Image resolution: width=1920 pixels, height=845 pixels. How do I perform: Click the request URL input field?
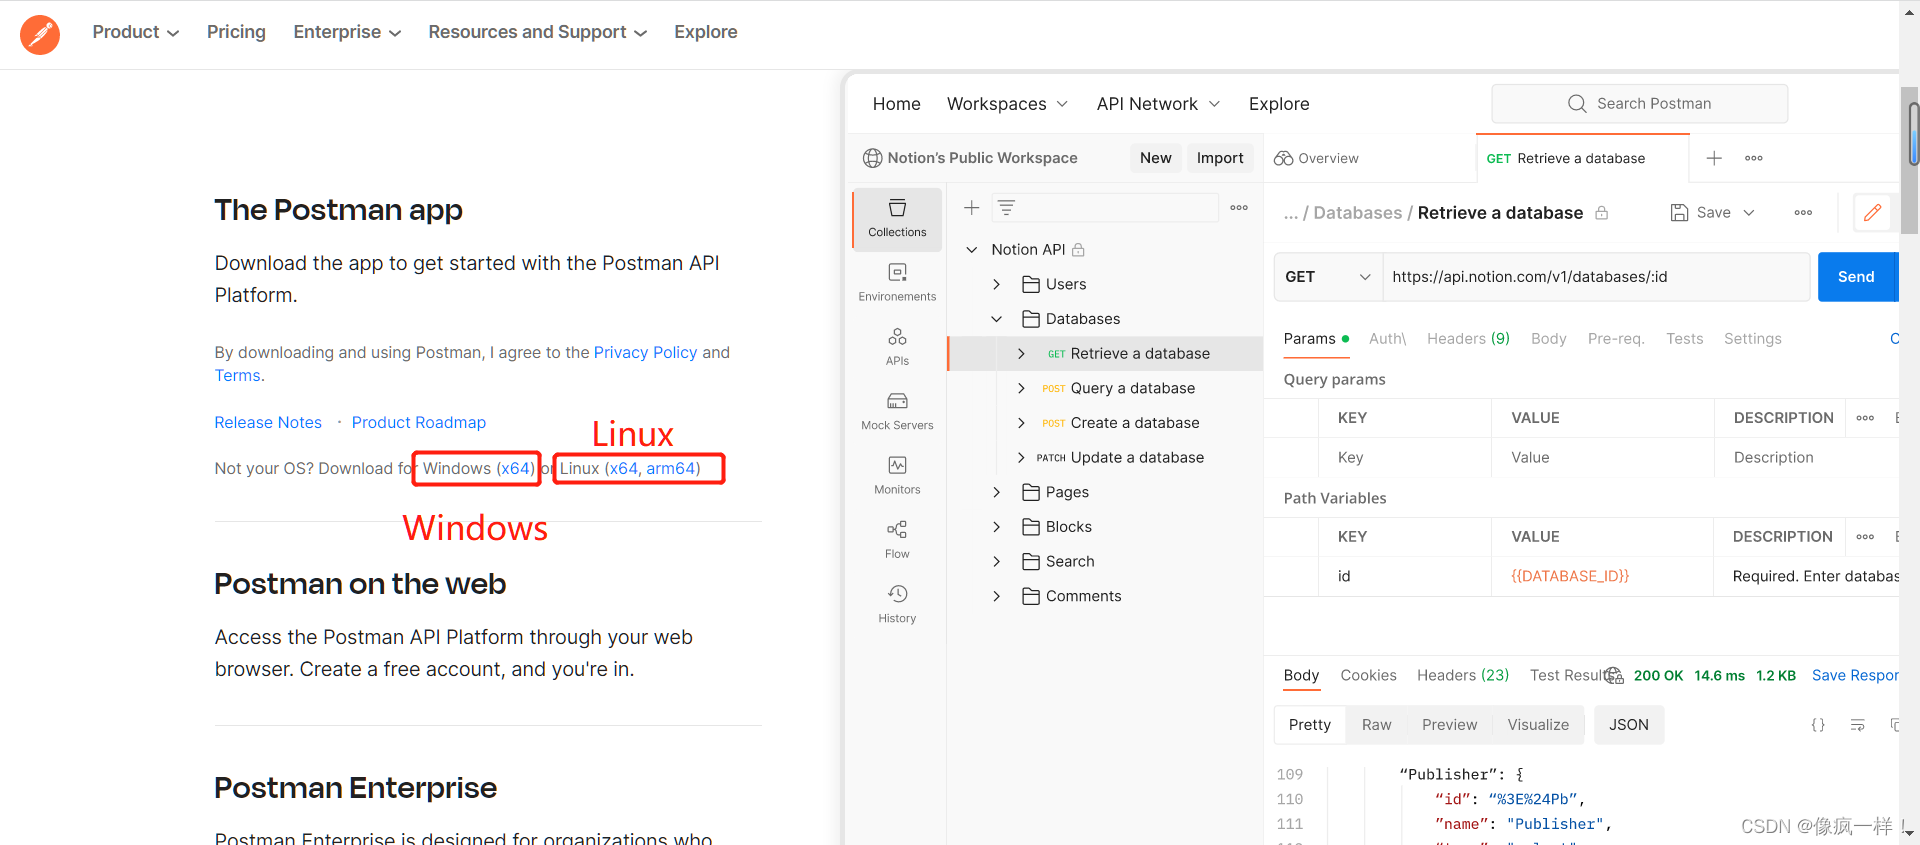tap(1596, 277)
